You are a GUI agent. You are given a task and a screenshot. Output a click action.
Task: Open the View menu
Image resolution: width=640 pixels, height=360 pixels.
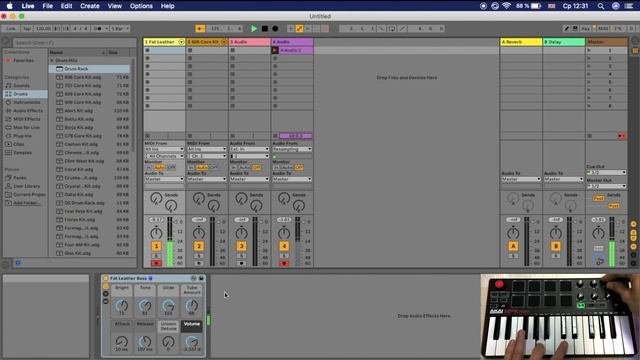(115, 6)
